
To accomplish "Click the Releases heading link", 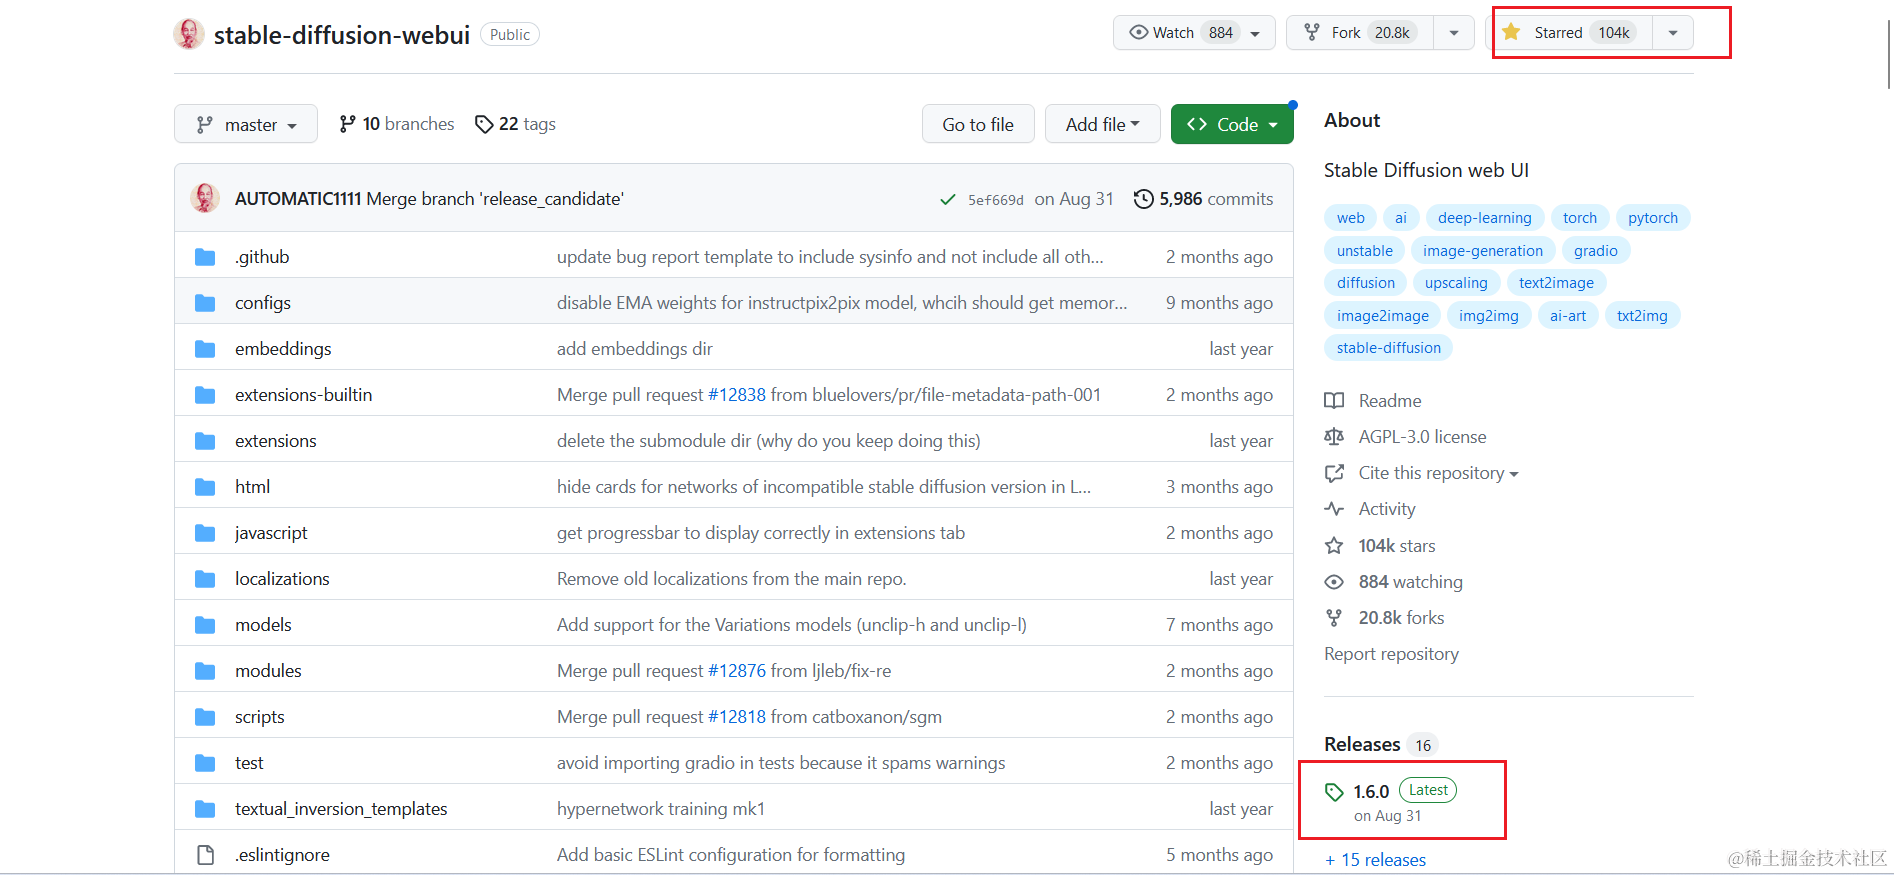I will point(1362,744).
